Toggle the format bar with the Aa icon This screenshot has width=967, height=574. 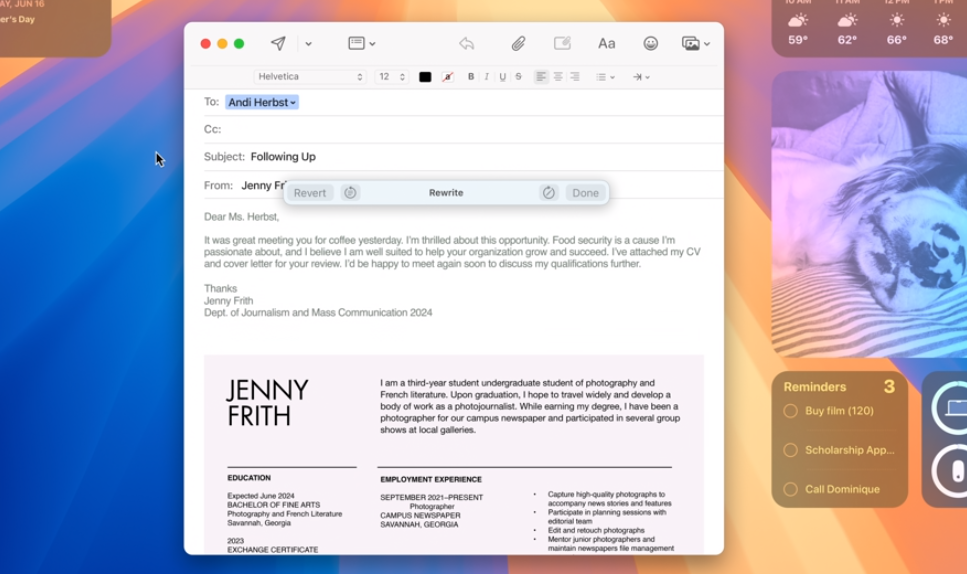606,43
